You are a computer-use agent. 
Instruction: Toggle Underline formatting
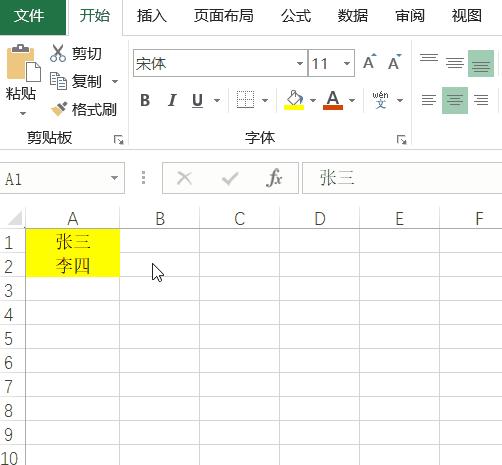point(197,100)
